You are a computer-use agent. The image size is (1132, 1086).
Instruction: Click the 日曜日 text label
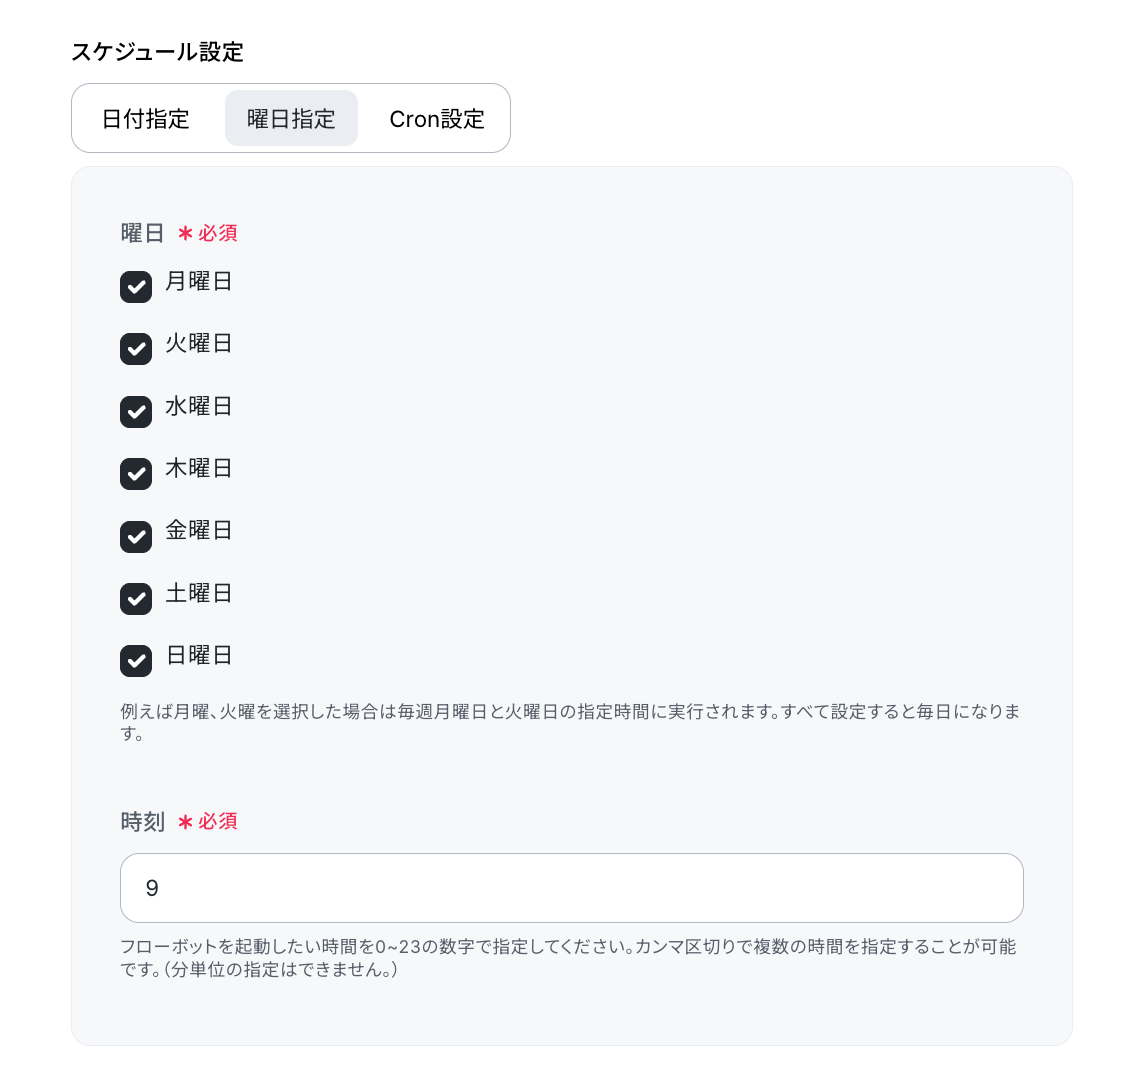199,655
